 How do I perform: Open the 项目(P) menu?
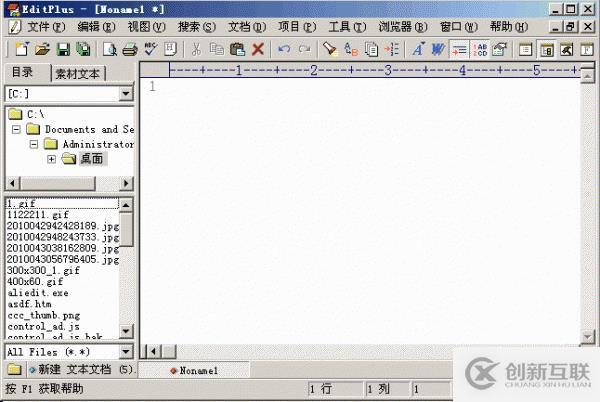(x=297, y=27)
